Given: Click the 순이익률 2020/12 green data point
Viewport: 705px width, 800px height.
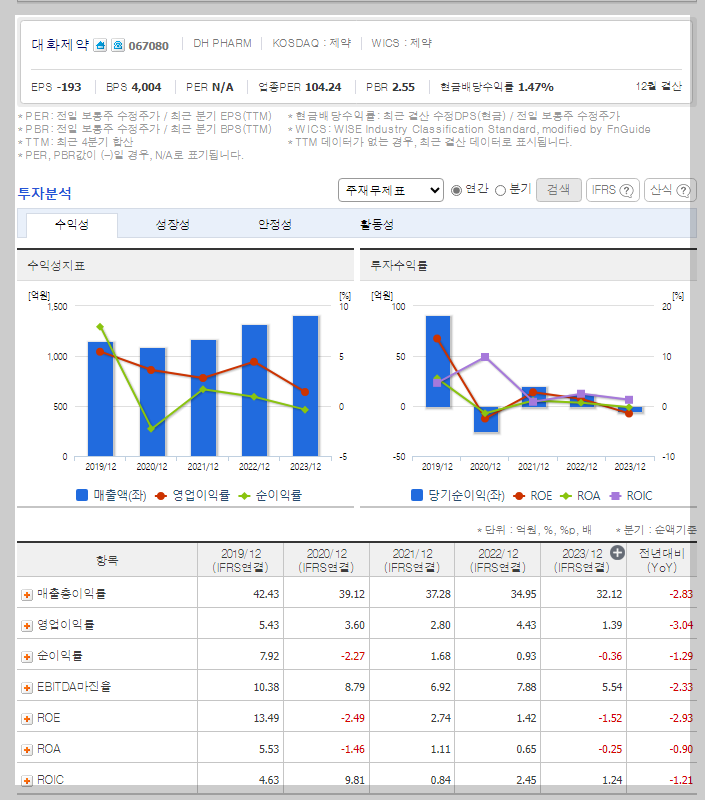Looking at the screenshot, I should (x=151, y=429).
